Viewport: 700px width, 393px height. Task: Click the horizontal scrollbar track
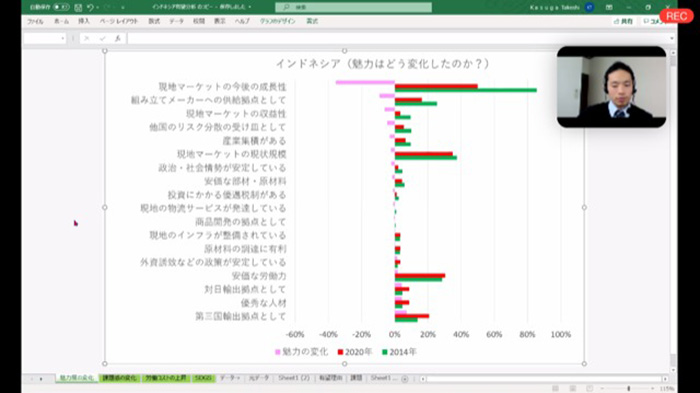point(543,379)
